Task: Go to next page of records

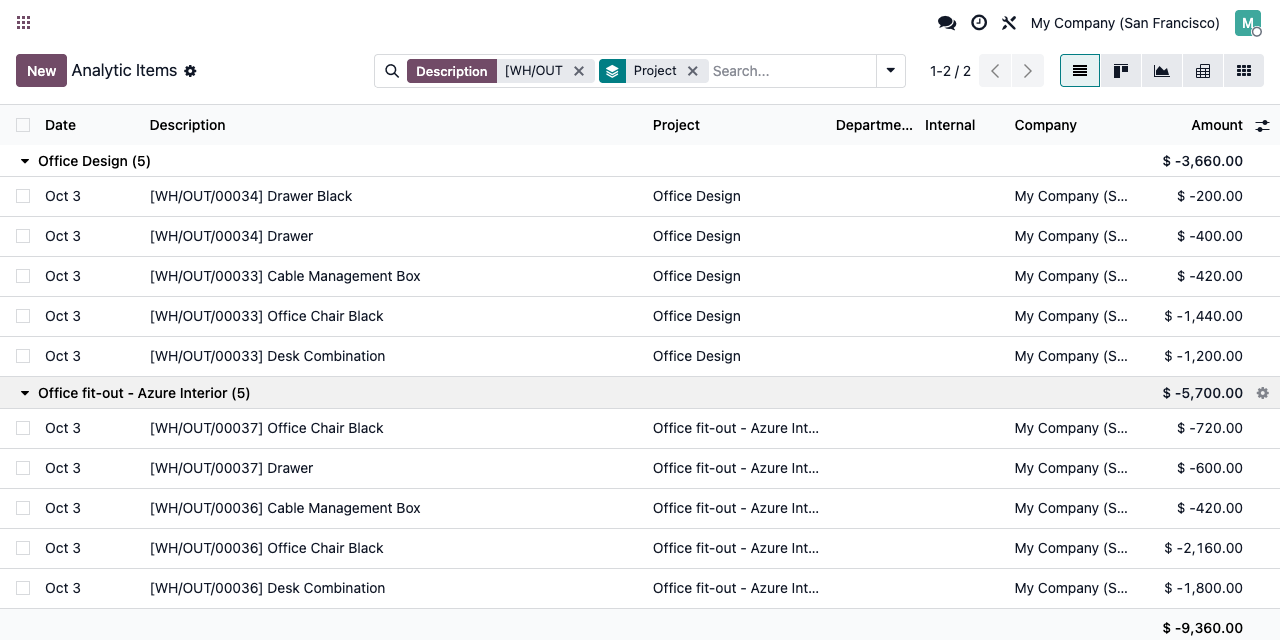Action: click(x=1028, y=71)
